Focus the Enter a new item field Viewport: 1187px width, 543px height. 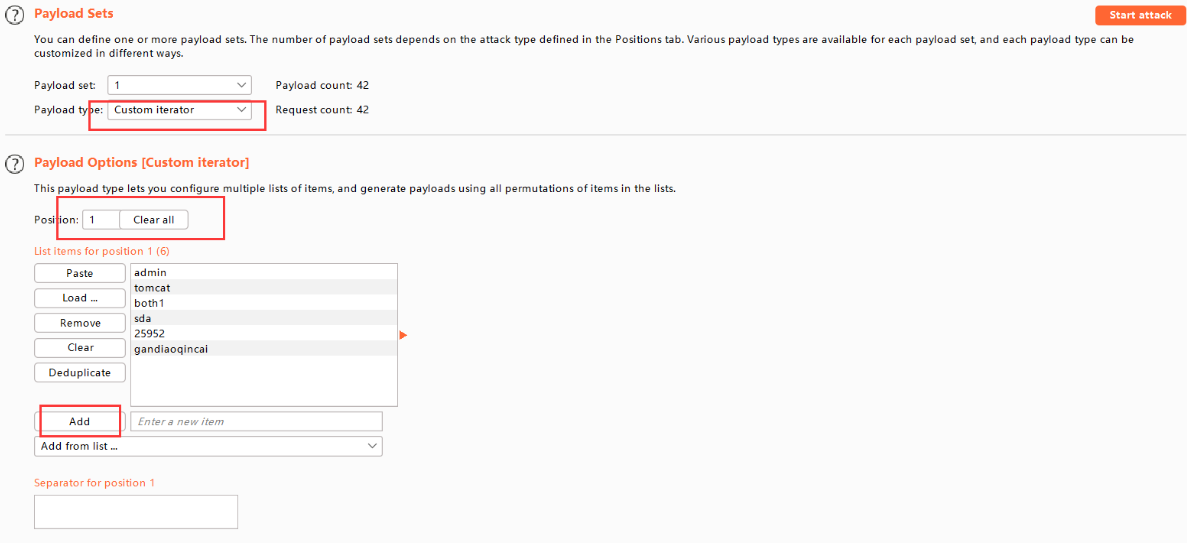coord(256,422)
